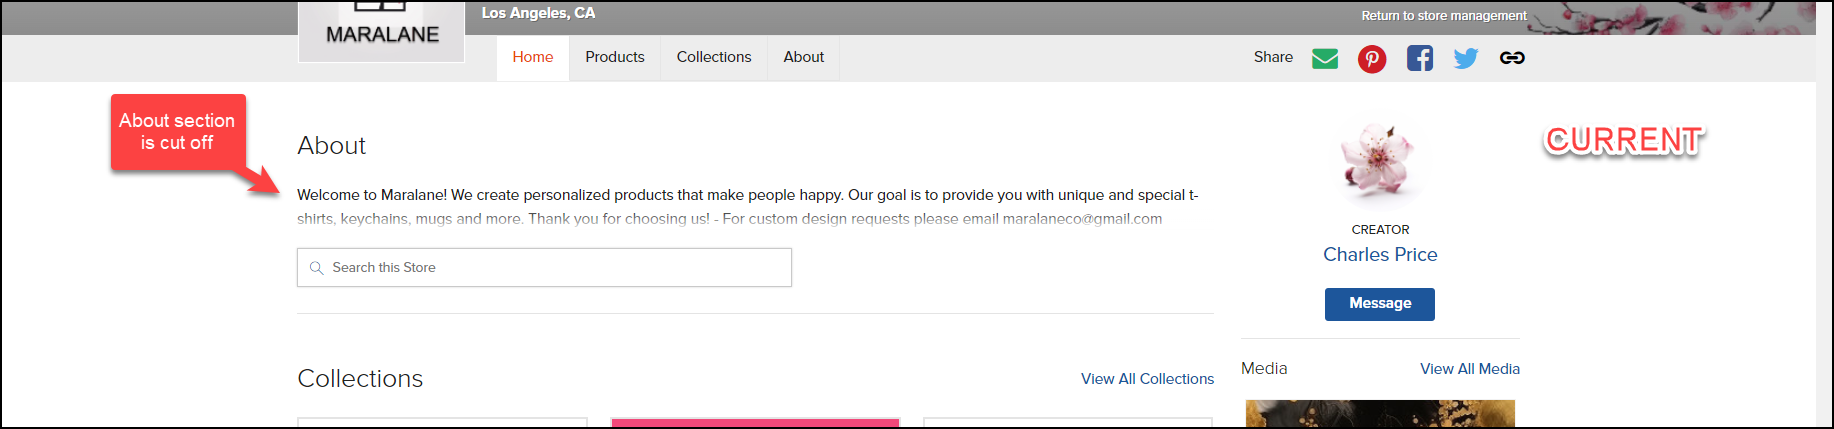1834x429 pixels.
Task: Follow the View All Collections link
Action: point(1147,379)
